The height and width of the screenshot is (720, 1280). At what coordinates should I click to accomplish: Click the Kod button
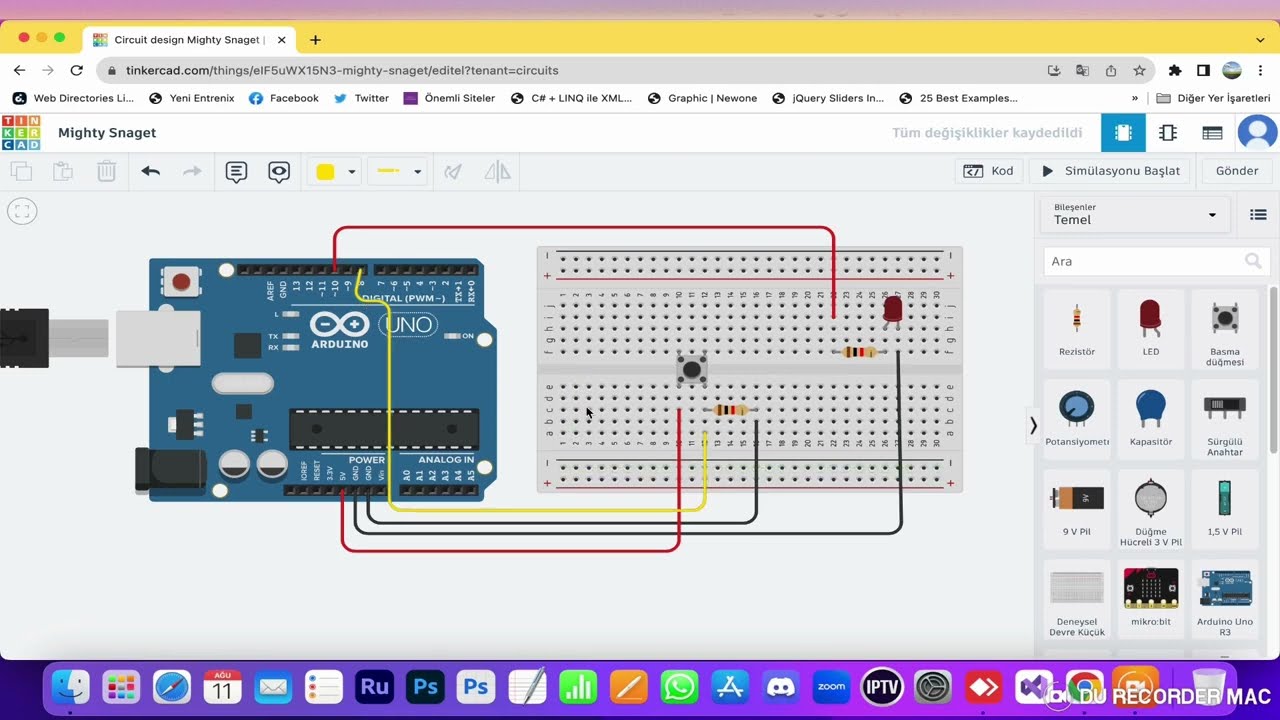click(x=989, y=171)
